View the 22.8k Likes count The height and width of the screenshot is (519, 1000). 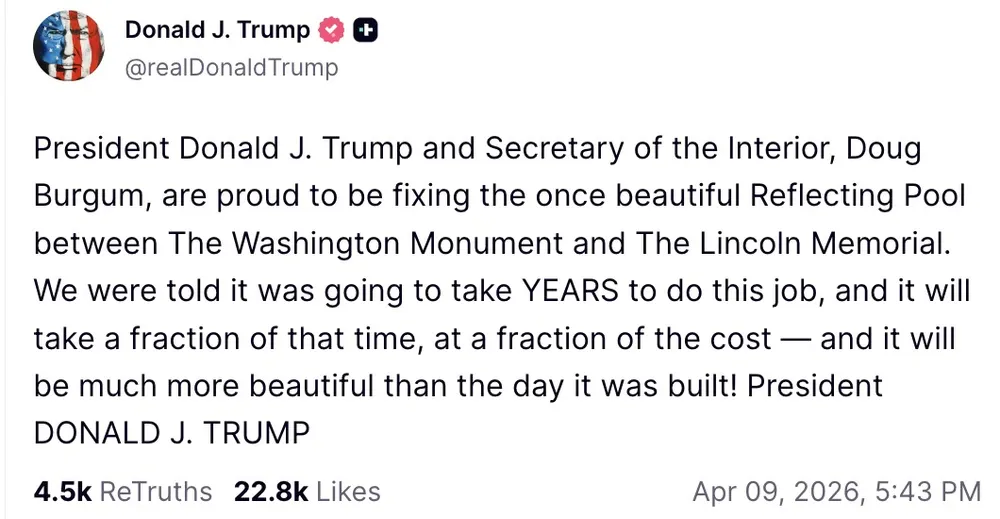click(x=270, y=491)
